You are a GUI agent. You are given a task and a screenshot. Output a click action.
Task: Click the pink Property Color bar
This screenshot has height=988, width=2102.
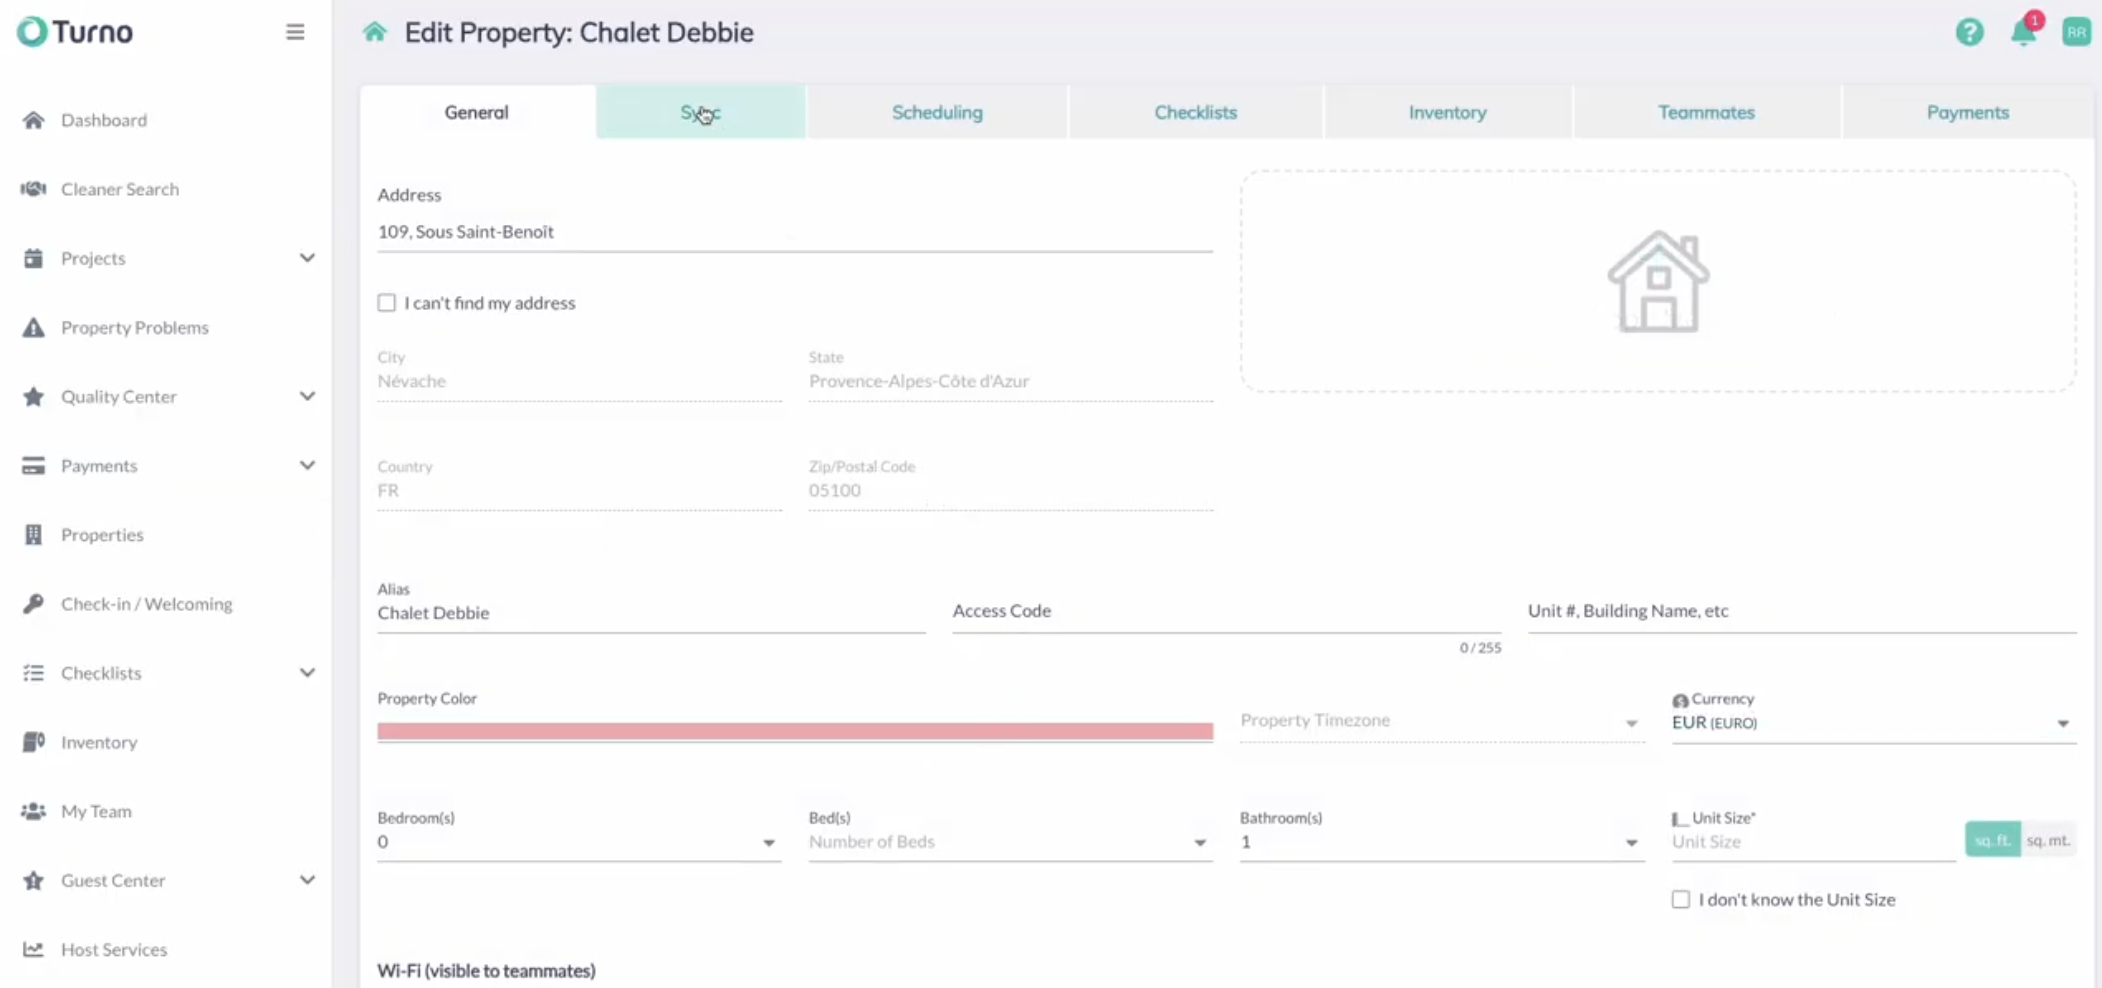[x=795, y=731]
